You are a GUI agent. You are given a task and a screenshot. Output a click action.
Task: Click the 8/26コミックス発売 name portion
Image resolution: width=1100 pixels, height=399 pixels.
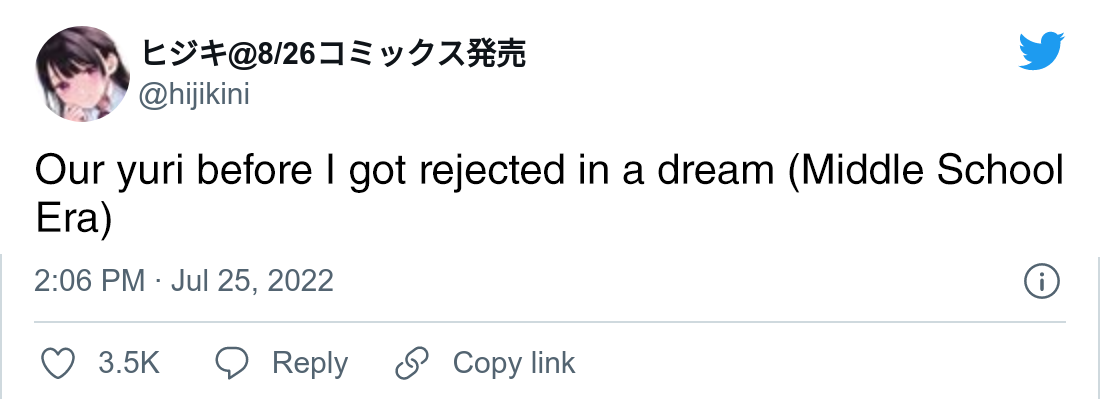391,55
